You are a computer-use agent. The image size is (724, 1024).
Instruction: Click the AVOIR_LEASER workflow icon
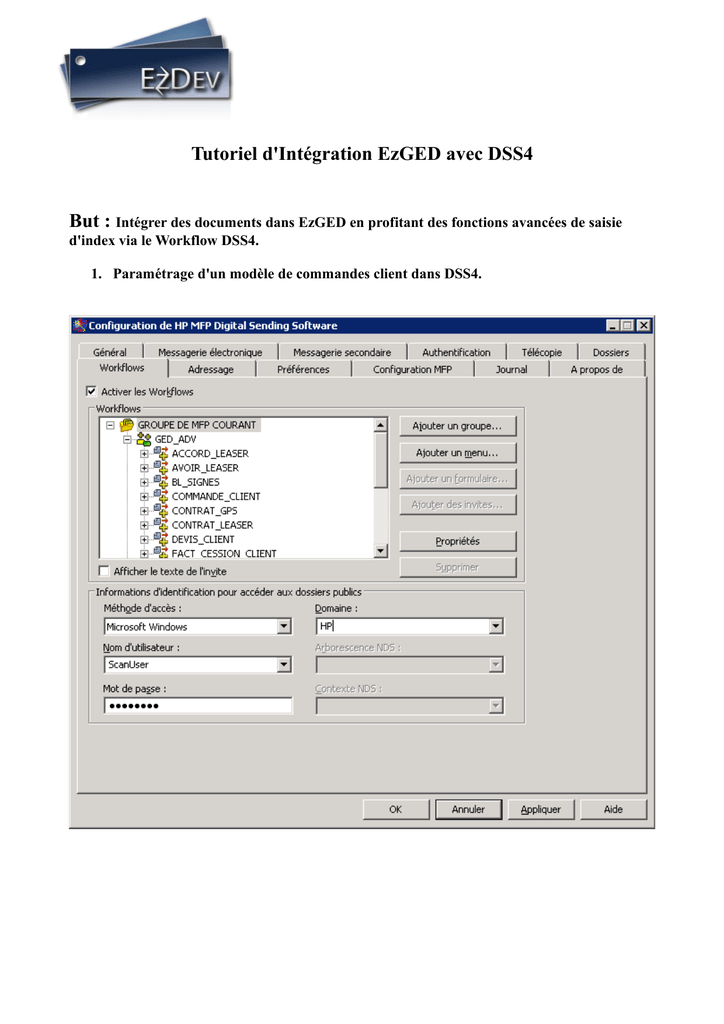click(x=161, y=468)
